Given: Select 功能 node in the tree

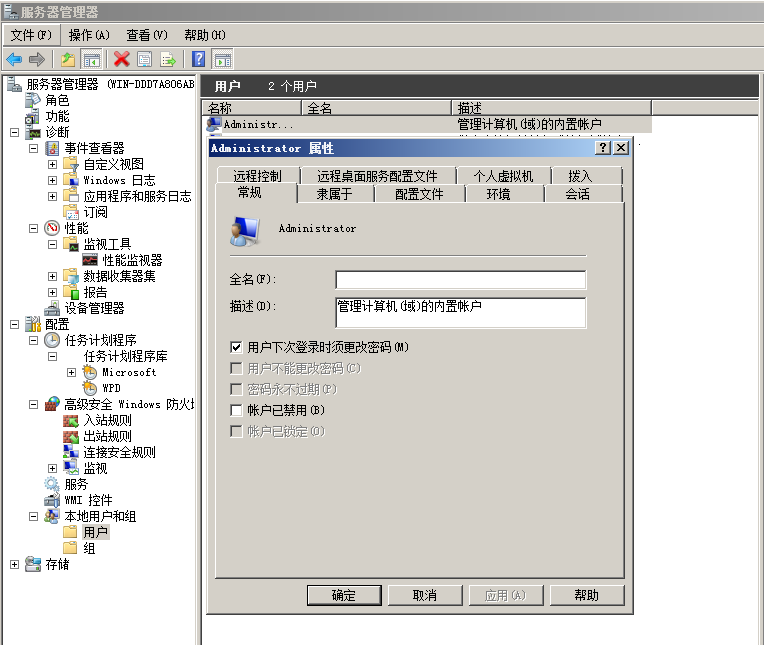Looking at the screenshot, I should (57, 116).
